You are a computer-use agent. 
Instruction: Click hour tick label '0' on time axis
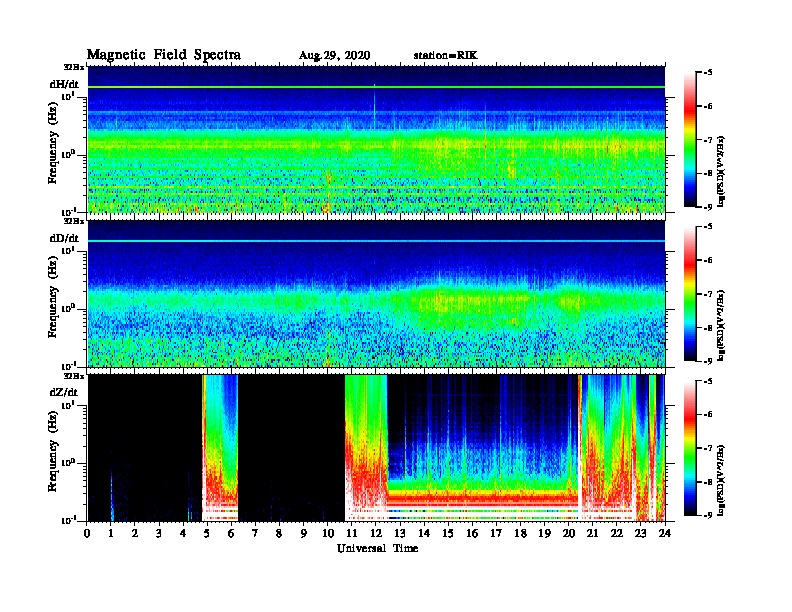click(87, 533)
